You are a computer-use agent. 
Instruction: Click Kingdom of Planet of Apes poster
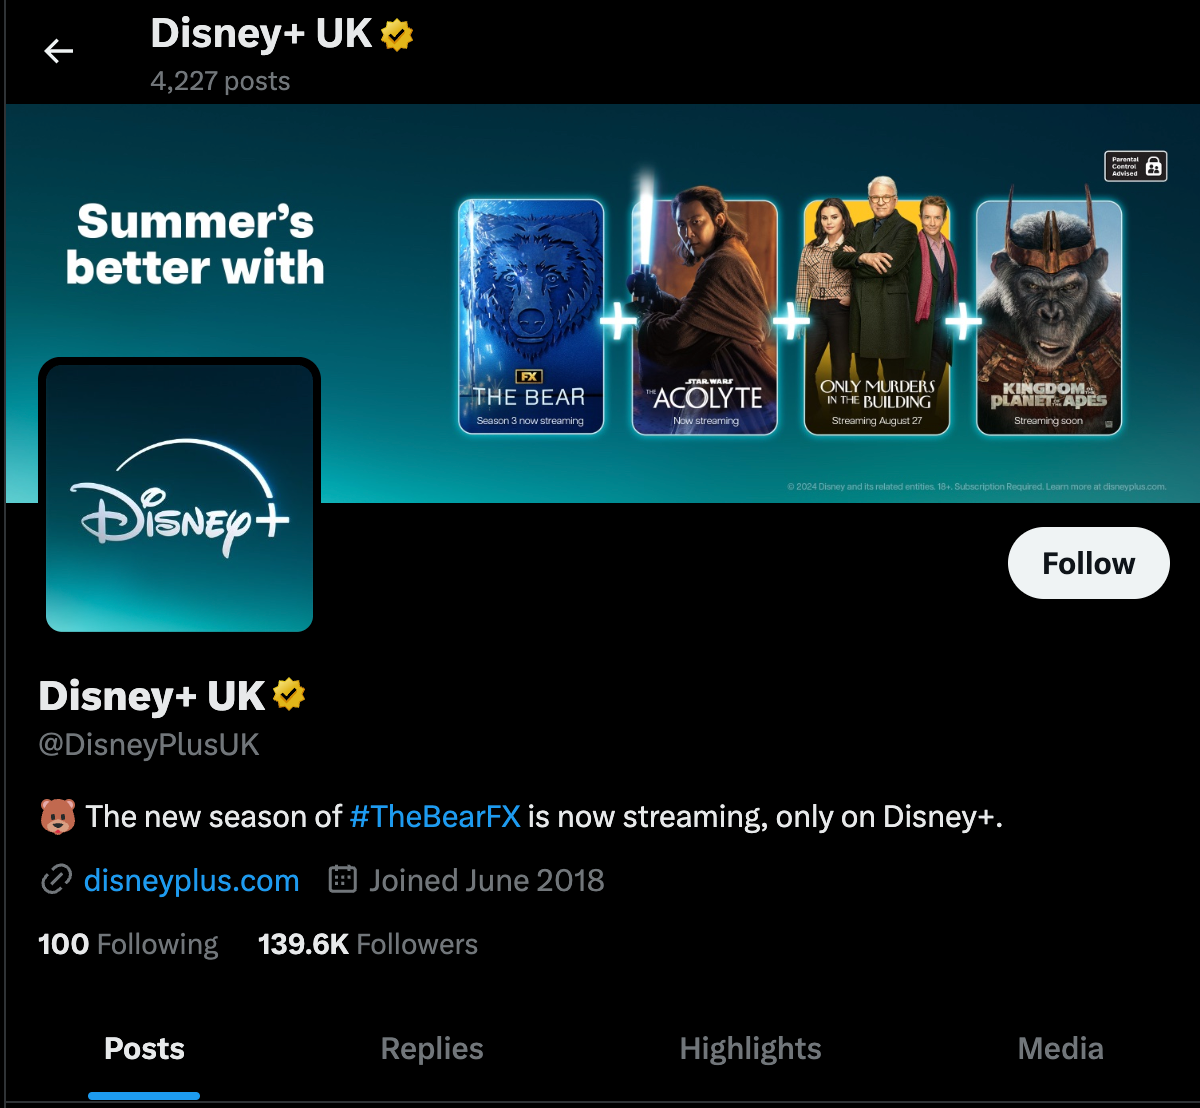pos(1049,317)
